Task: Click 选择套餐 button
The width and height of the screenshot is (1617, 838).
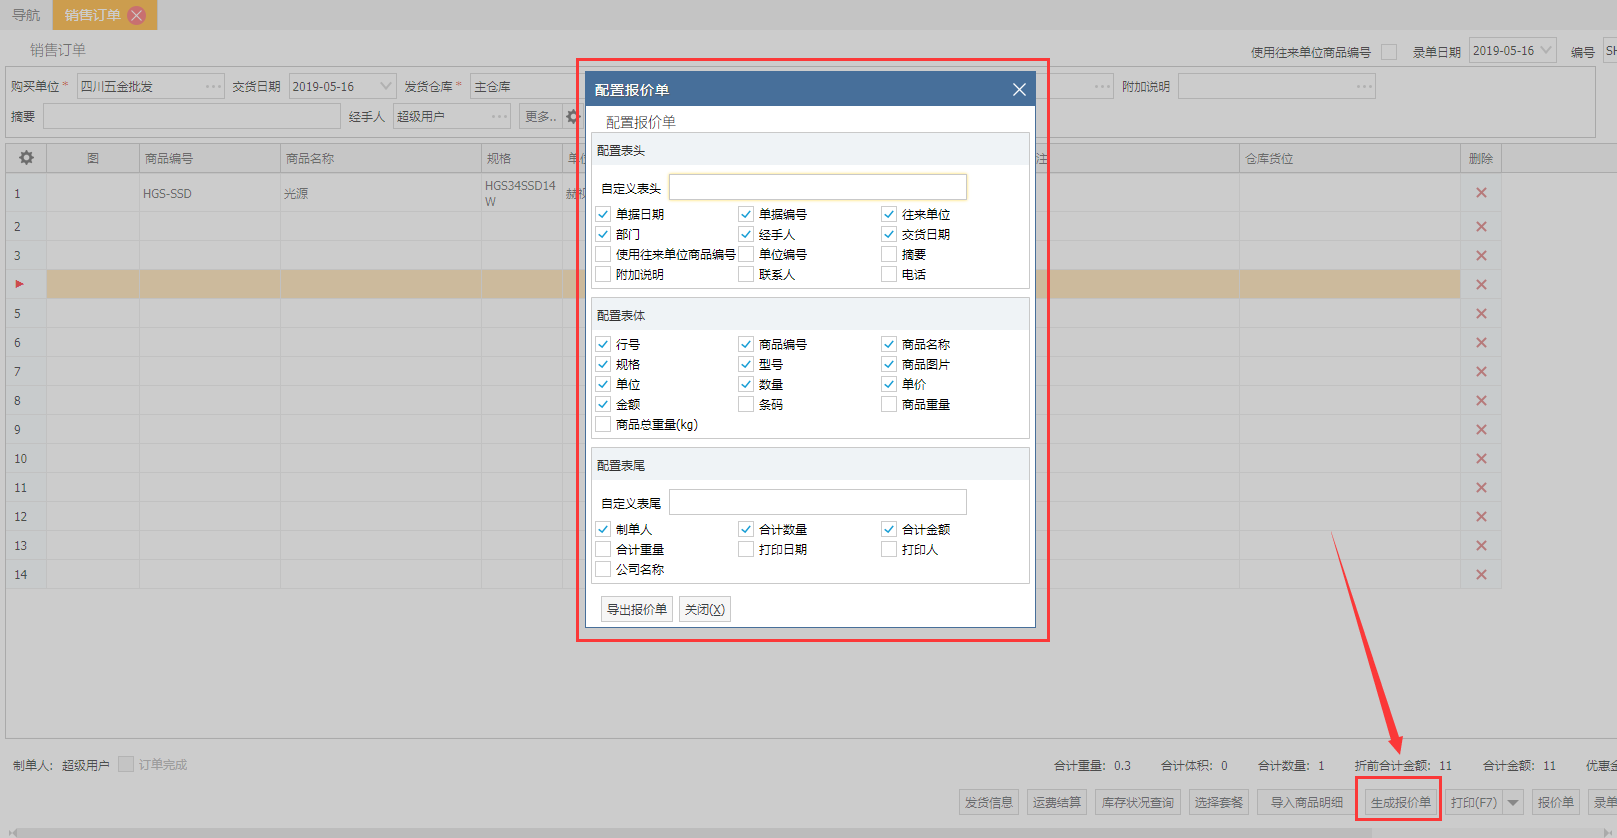Action: pos(1219,803)
